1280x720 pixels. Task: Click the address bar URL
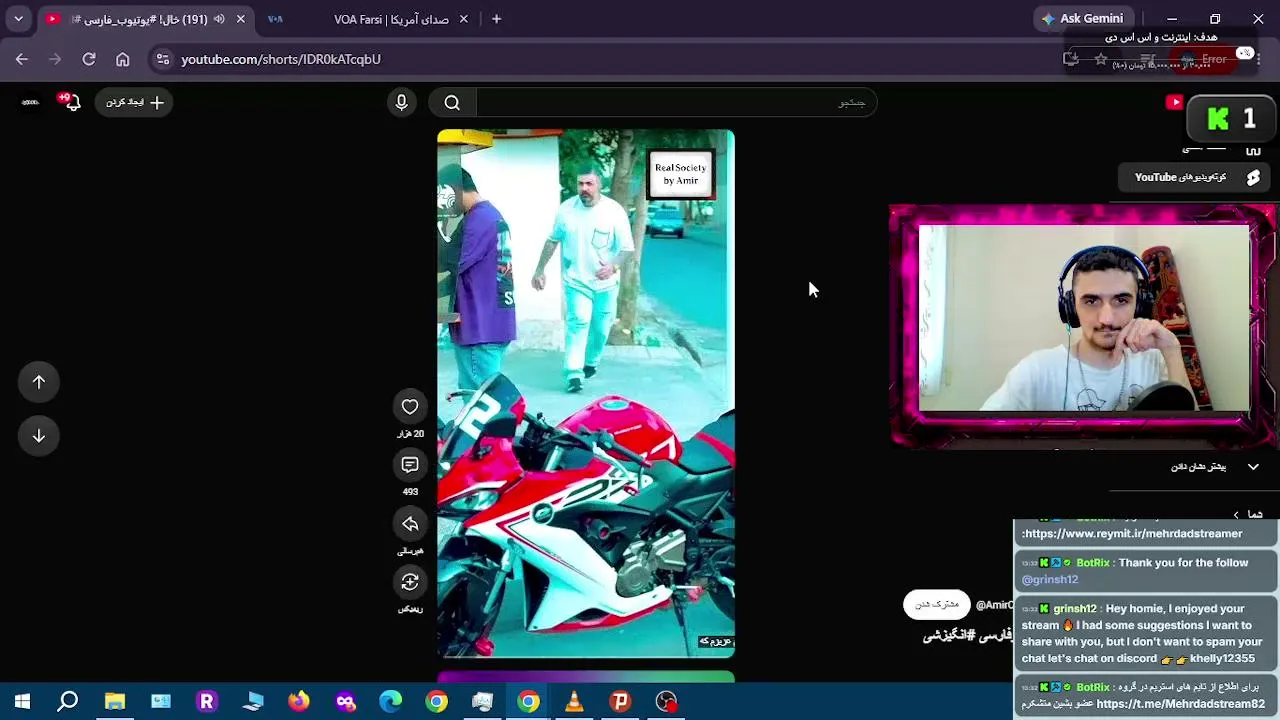tap(281, 59)
